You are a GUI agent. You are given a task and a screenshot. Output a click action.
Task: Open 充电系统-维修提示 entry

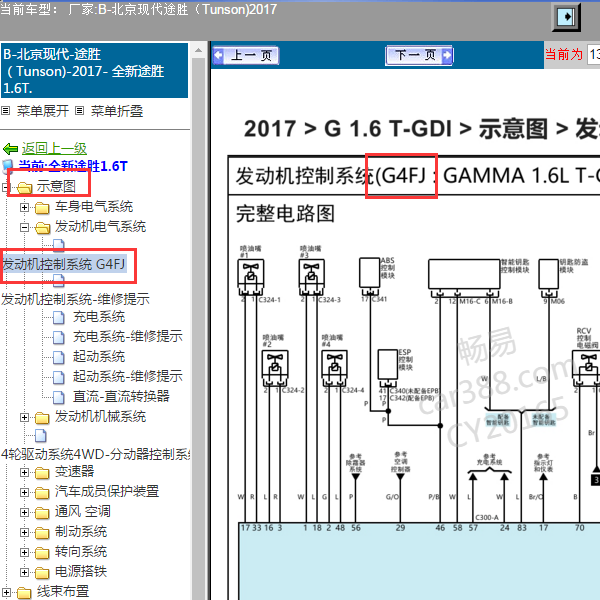pyautogui.click(x=128, y=336)
